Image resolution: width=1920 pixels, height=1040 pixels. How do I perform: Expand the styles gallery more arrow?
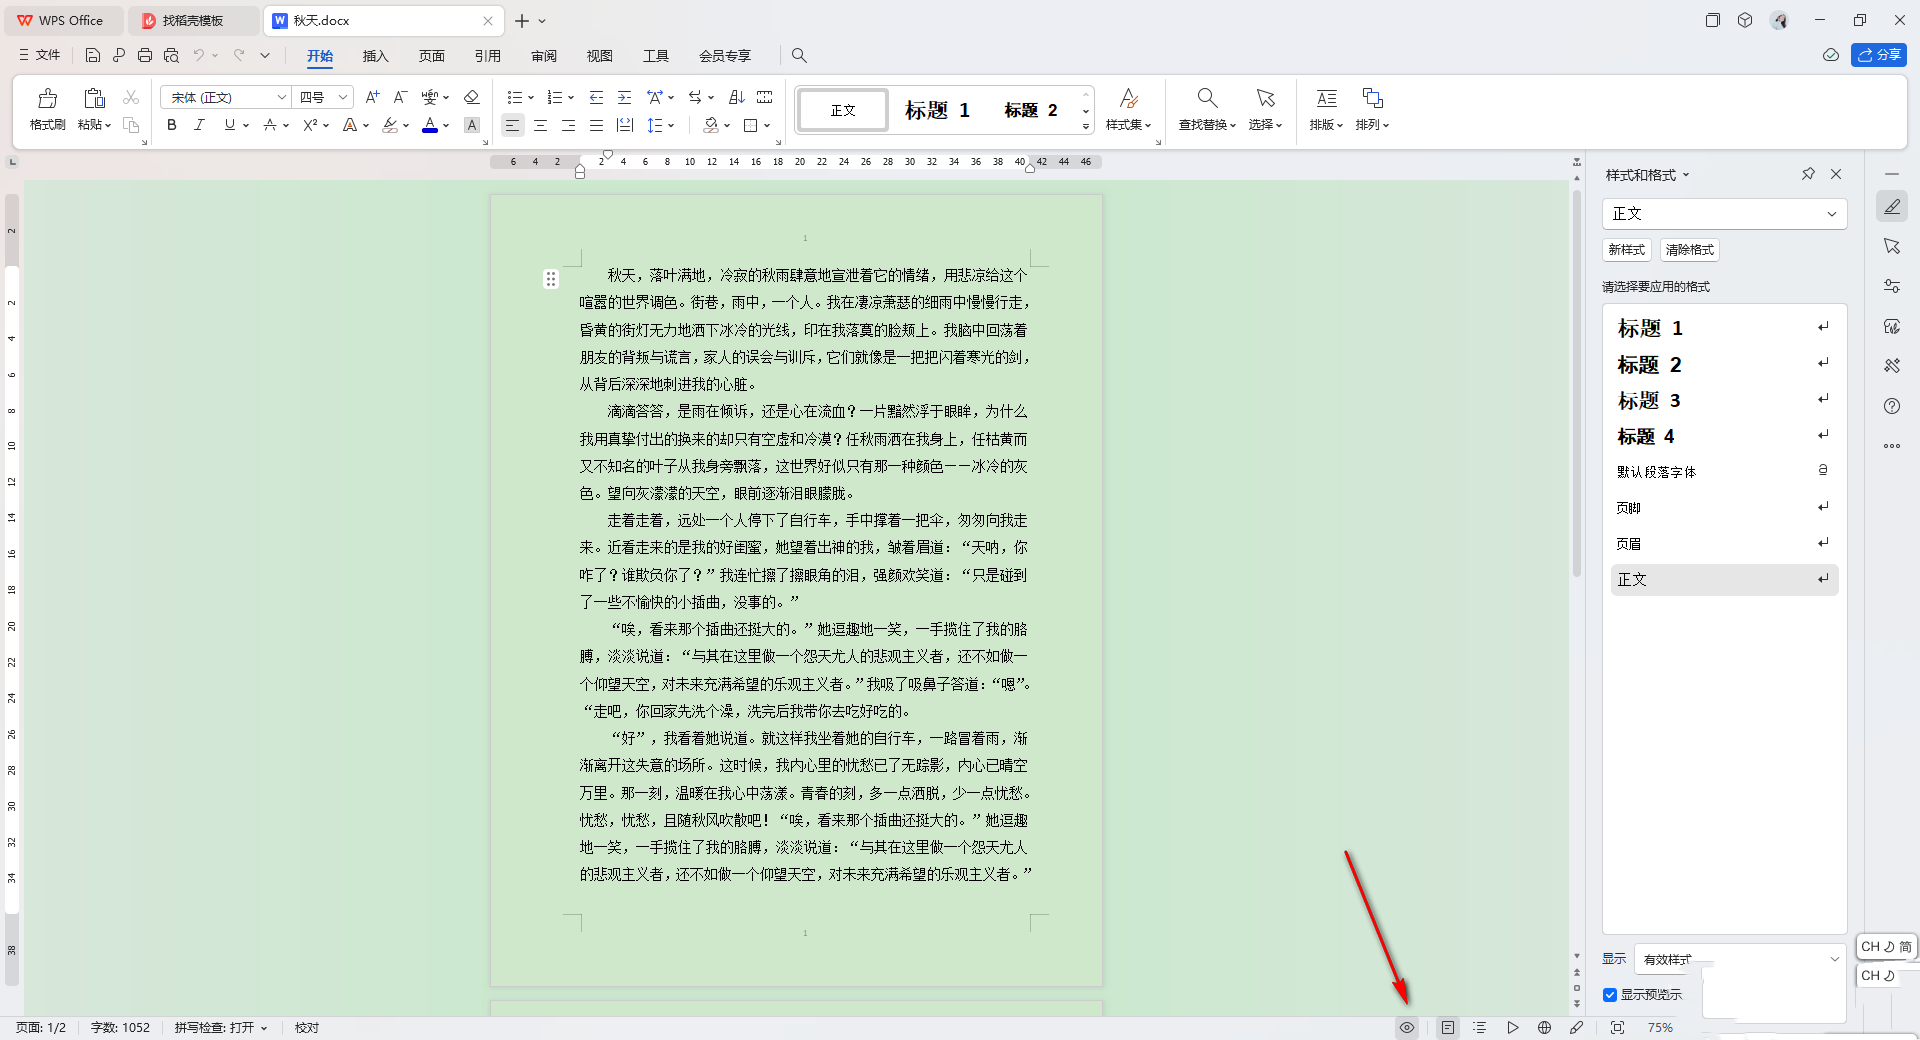click(x=1086, y=127)
